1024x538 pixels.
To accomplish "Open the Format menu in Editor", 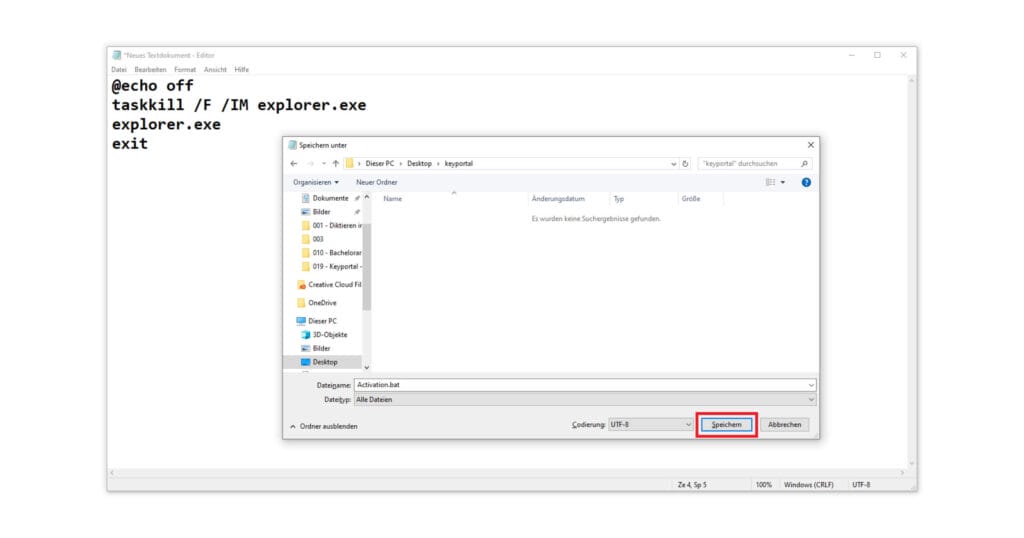I will [184, 69].
